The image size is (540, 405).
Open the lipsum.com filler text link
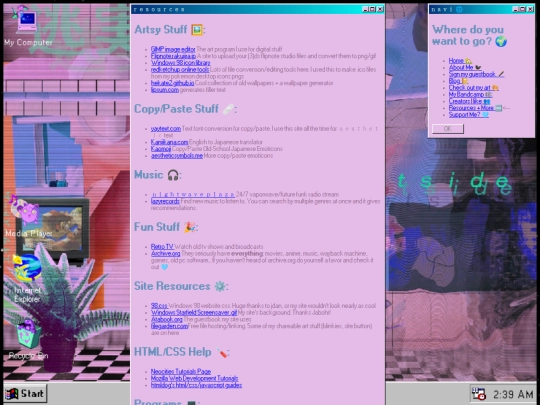165,90
